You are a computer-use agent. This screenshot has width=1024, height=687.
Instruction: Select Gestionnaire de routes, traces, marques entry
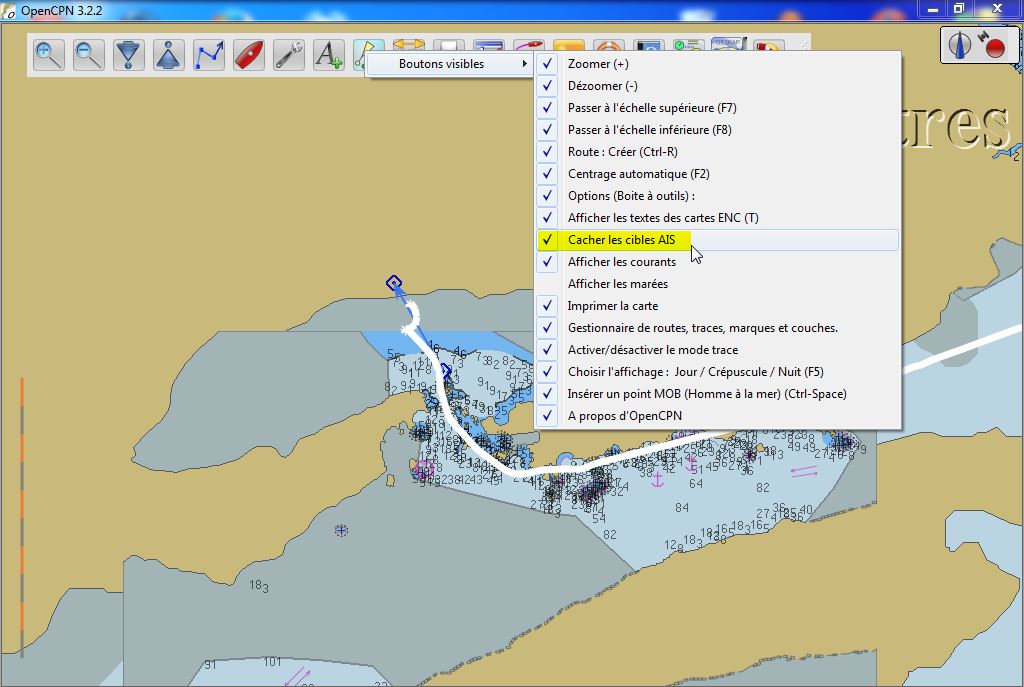coord(717,328)
